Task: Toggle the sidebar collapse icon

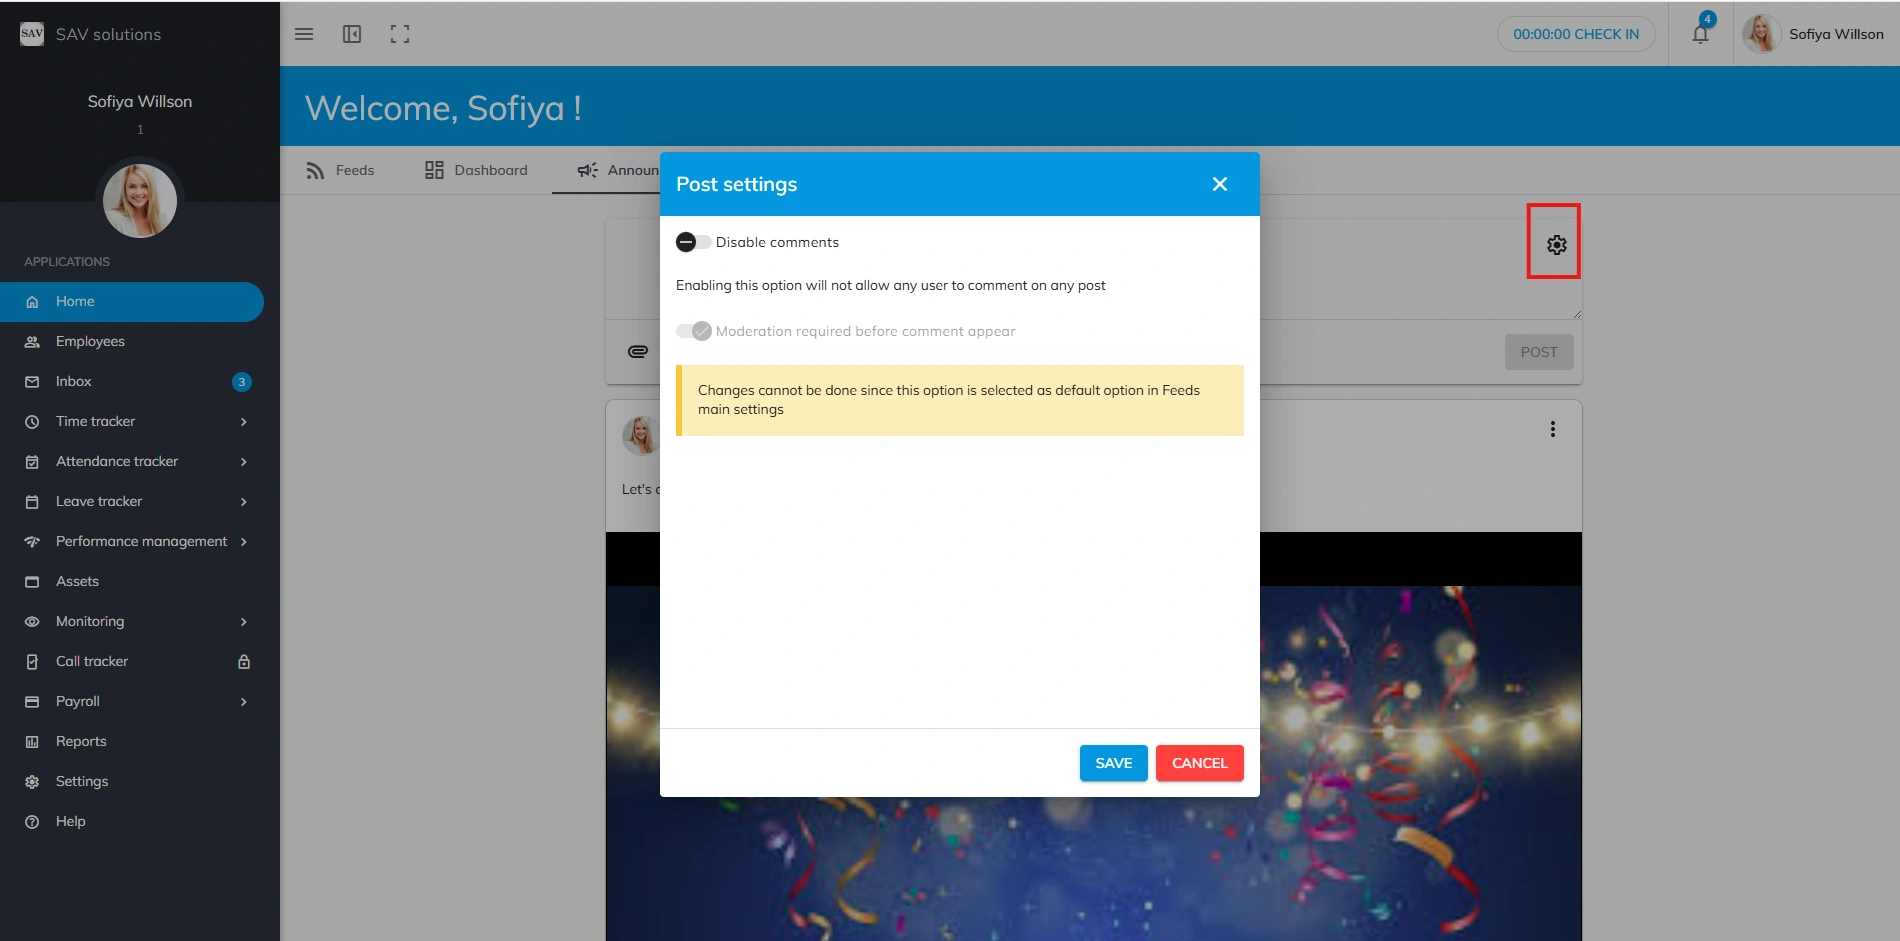Action: (x=352, y=34)
